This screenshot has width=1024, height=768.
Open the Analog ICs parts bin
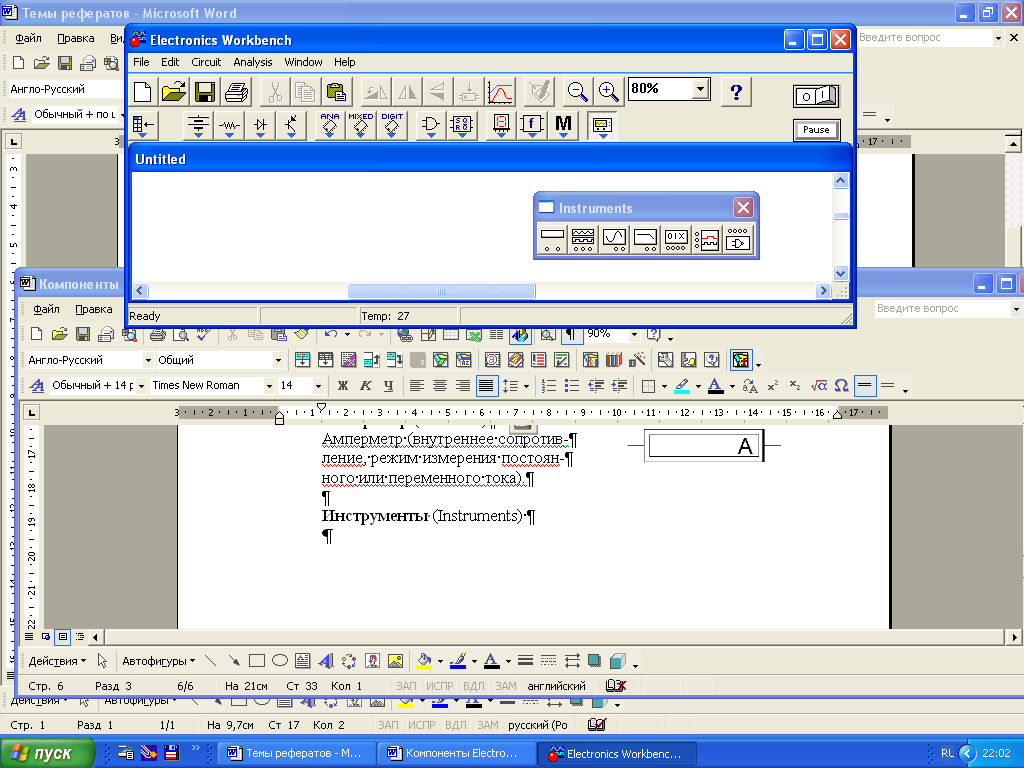(x=330, y=124)
